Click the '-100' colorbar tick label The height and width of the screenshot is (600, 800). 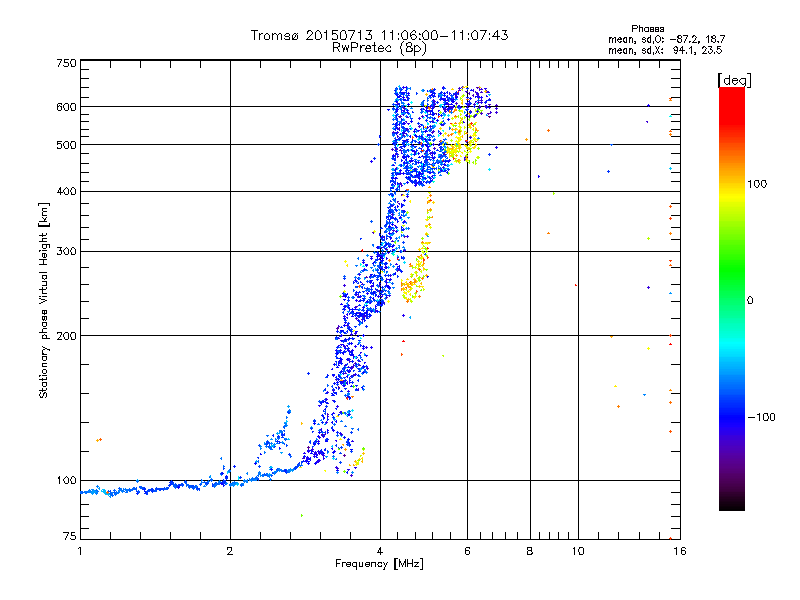click(x=761, y=417)
